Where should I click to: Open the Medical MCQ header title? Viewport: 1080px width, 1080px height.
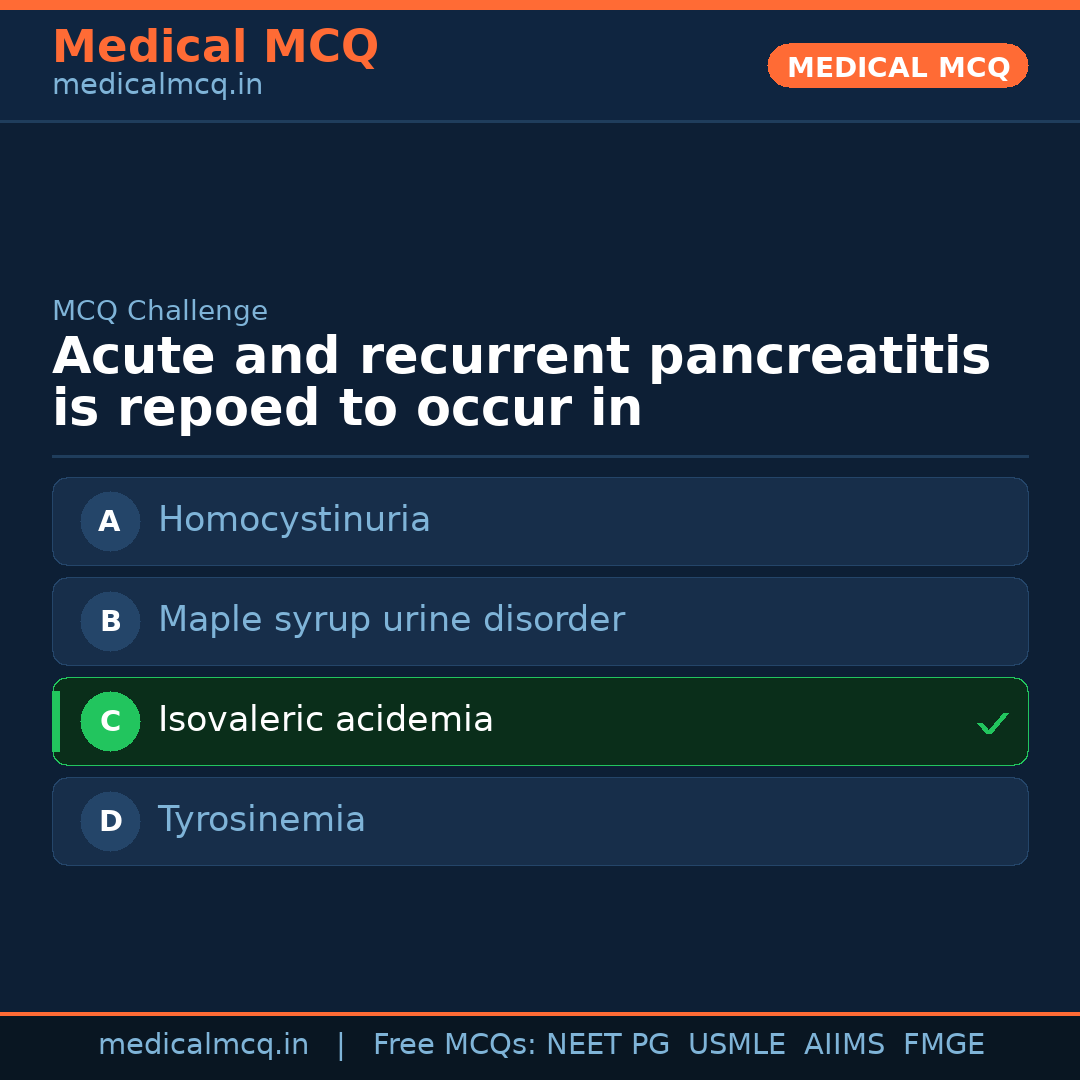215,47
